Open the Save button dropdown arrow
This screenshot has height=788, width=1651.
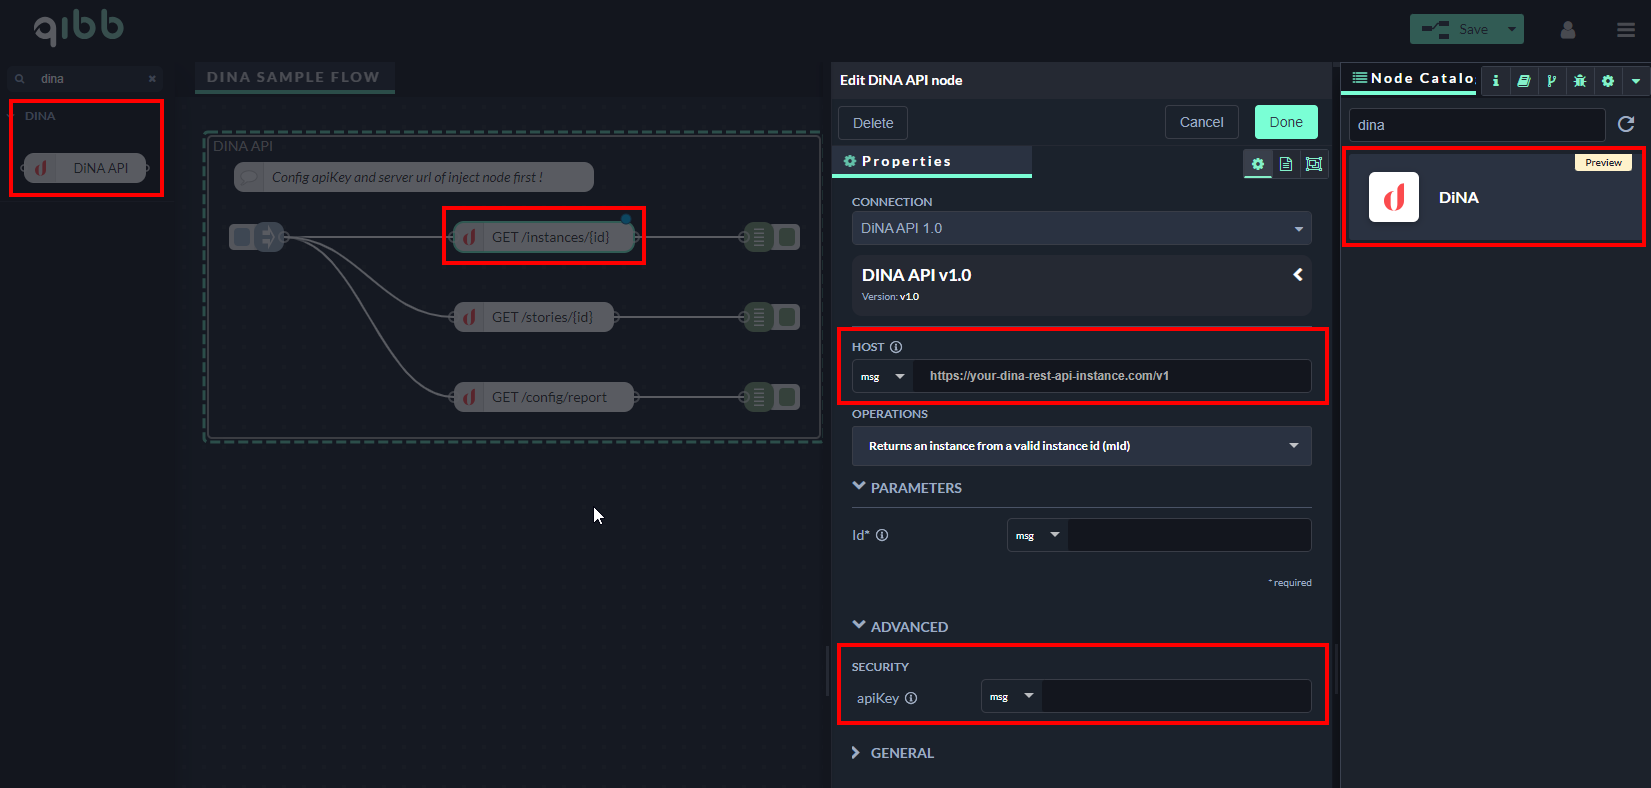[x=1512, y=29]
